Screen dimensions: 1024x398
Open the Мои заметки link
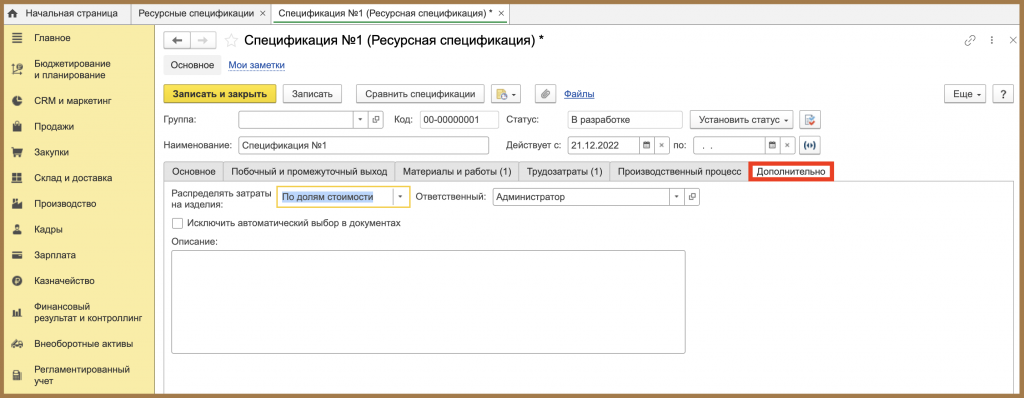(x=257, y=65)
